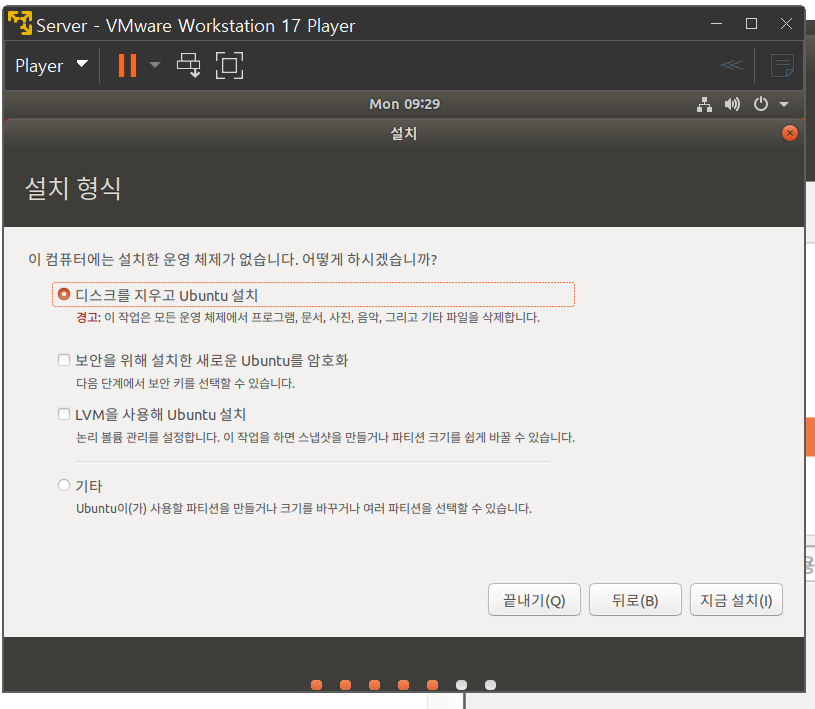
Task: Click the 끝내기(Q) button
Action: pyautogui.click(x=534, y=600)
